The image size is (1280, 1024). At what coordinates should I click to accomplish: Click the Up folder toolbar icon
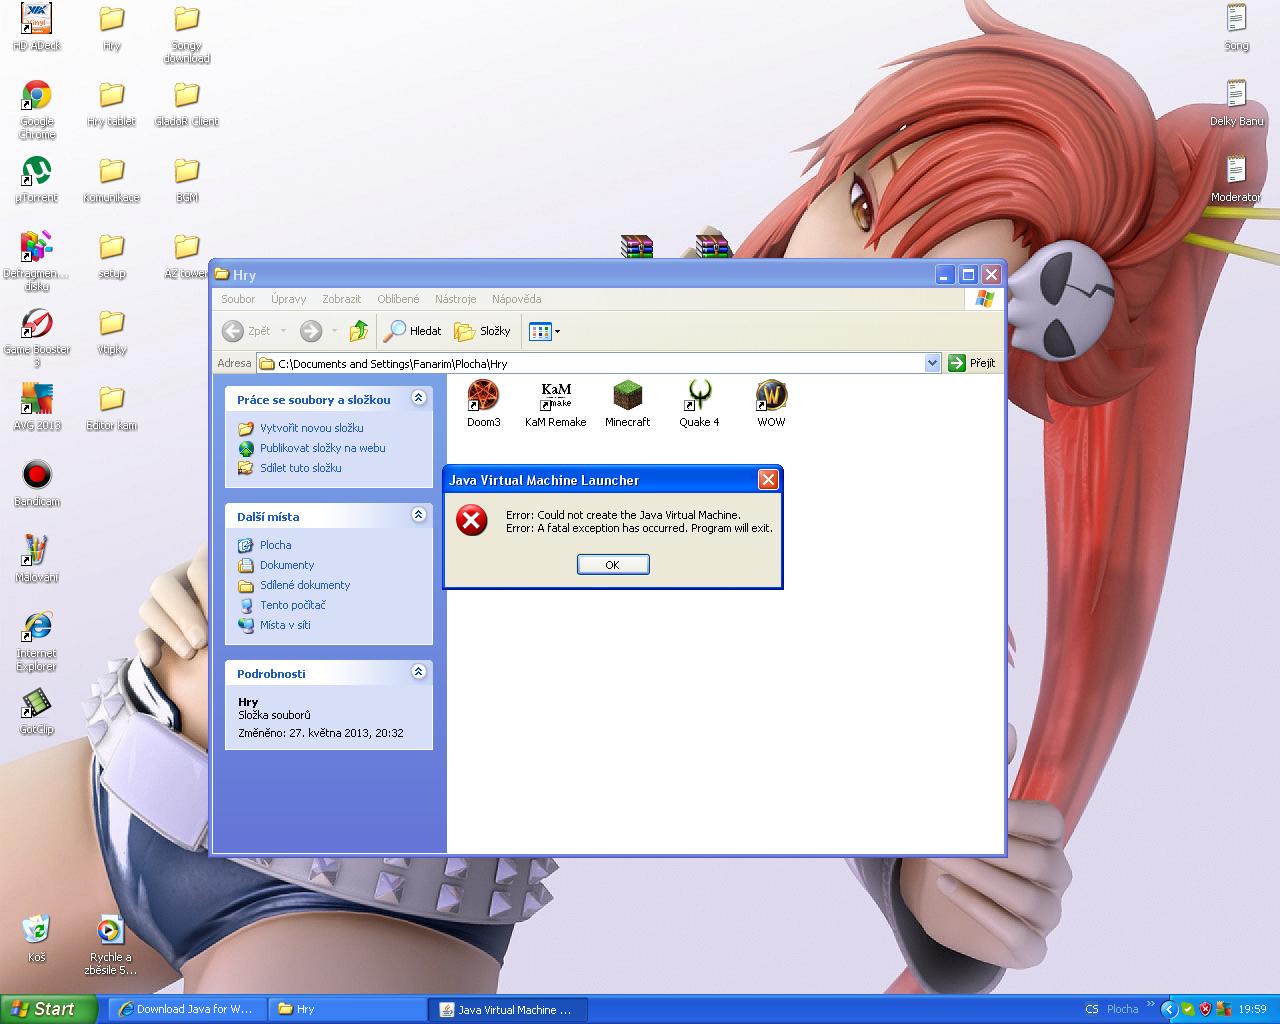(x=358, y=331)
